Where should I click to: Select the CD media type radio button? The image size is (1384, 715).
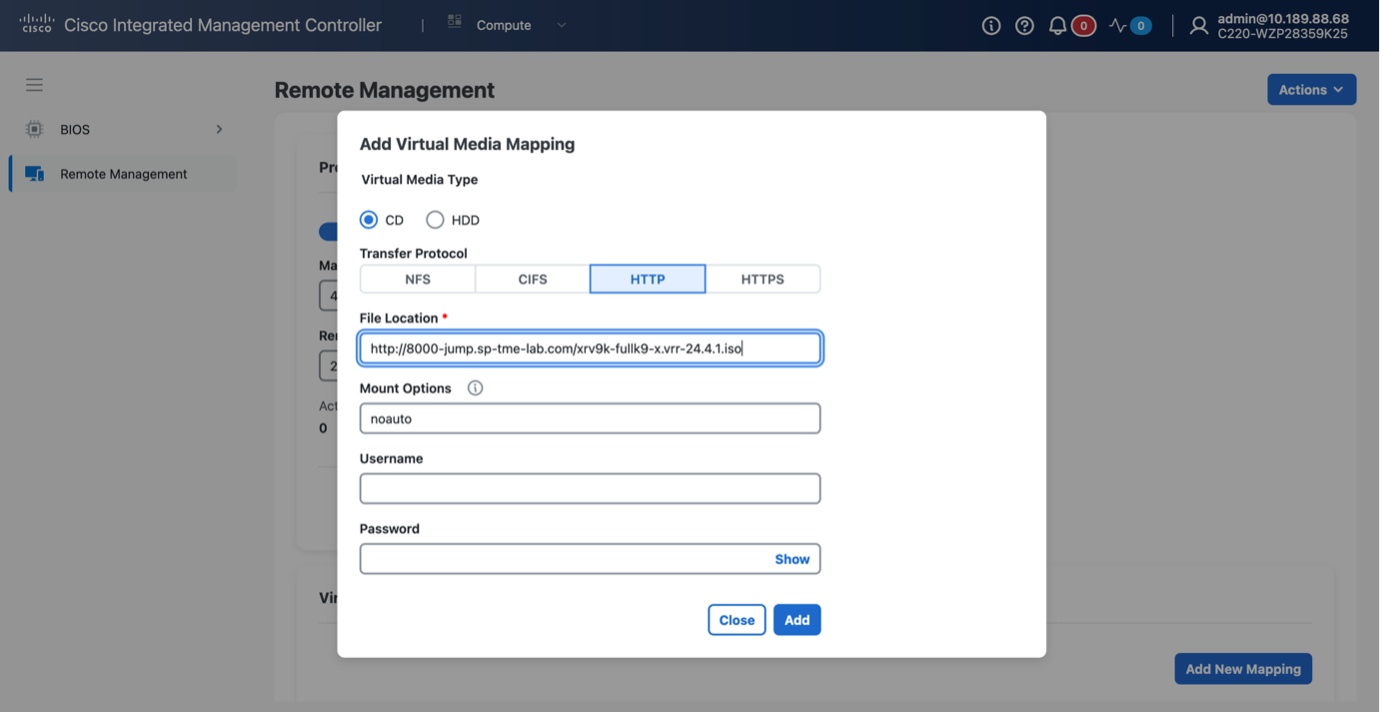(369, 220)
